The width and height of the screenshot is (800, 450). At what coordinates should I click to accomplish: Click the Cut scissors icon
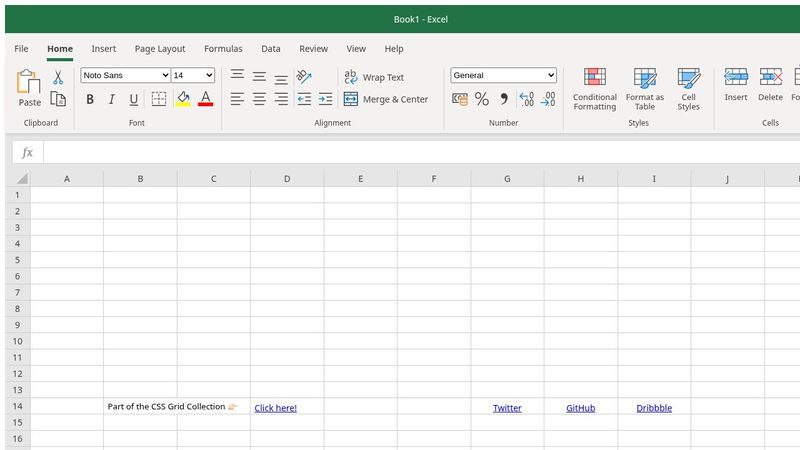point(58,77)
